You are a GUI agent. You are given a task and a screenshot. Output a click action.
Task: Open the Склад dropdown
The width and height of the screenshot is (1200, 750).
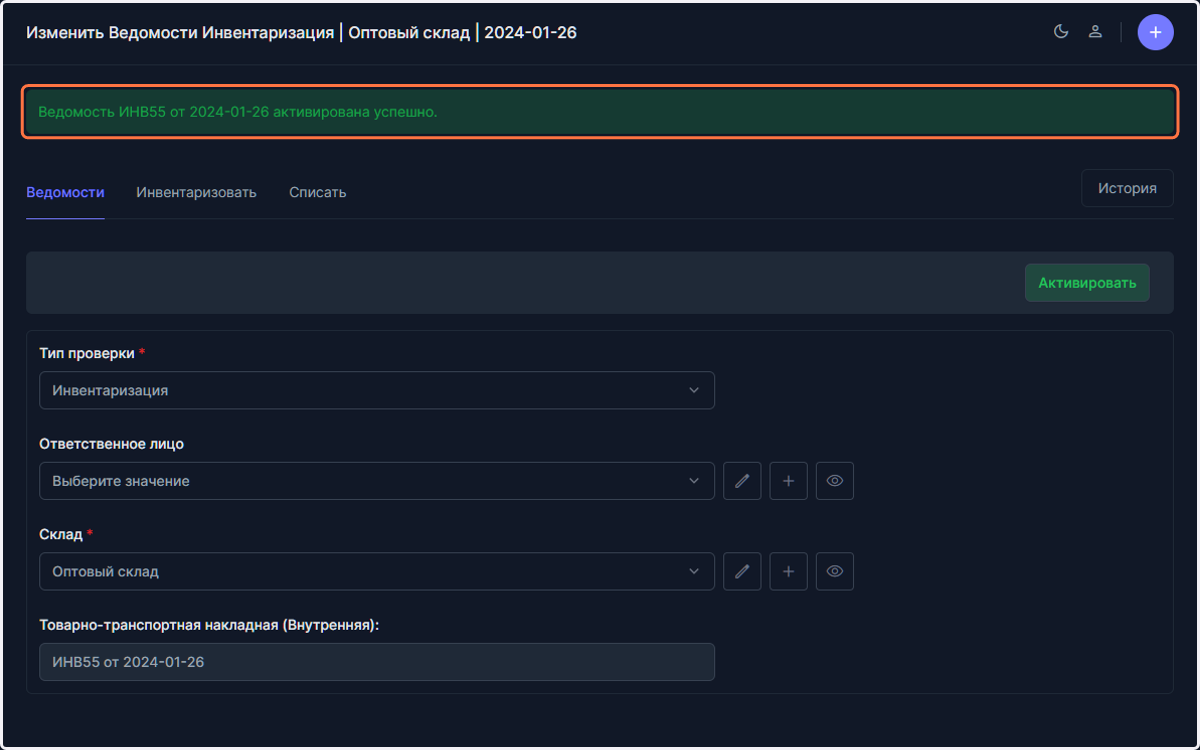[377, 572]
